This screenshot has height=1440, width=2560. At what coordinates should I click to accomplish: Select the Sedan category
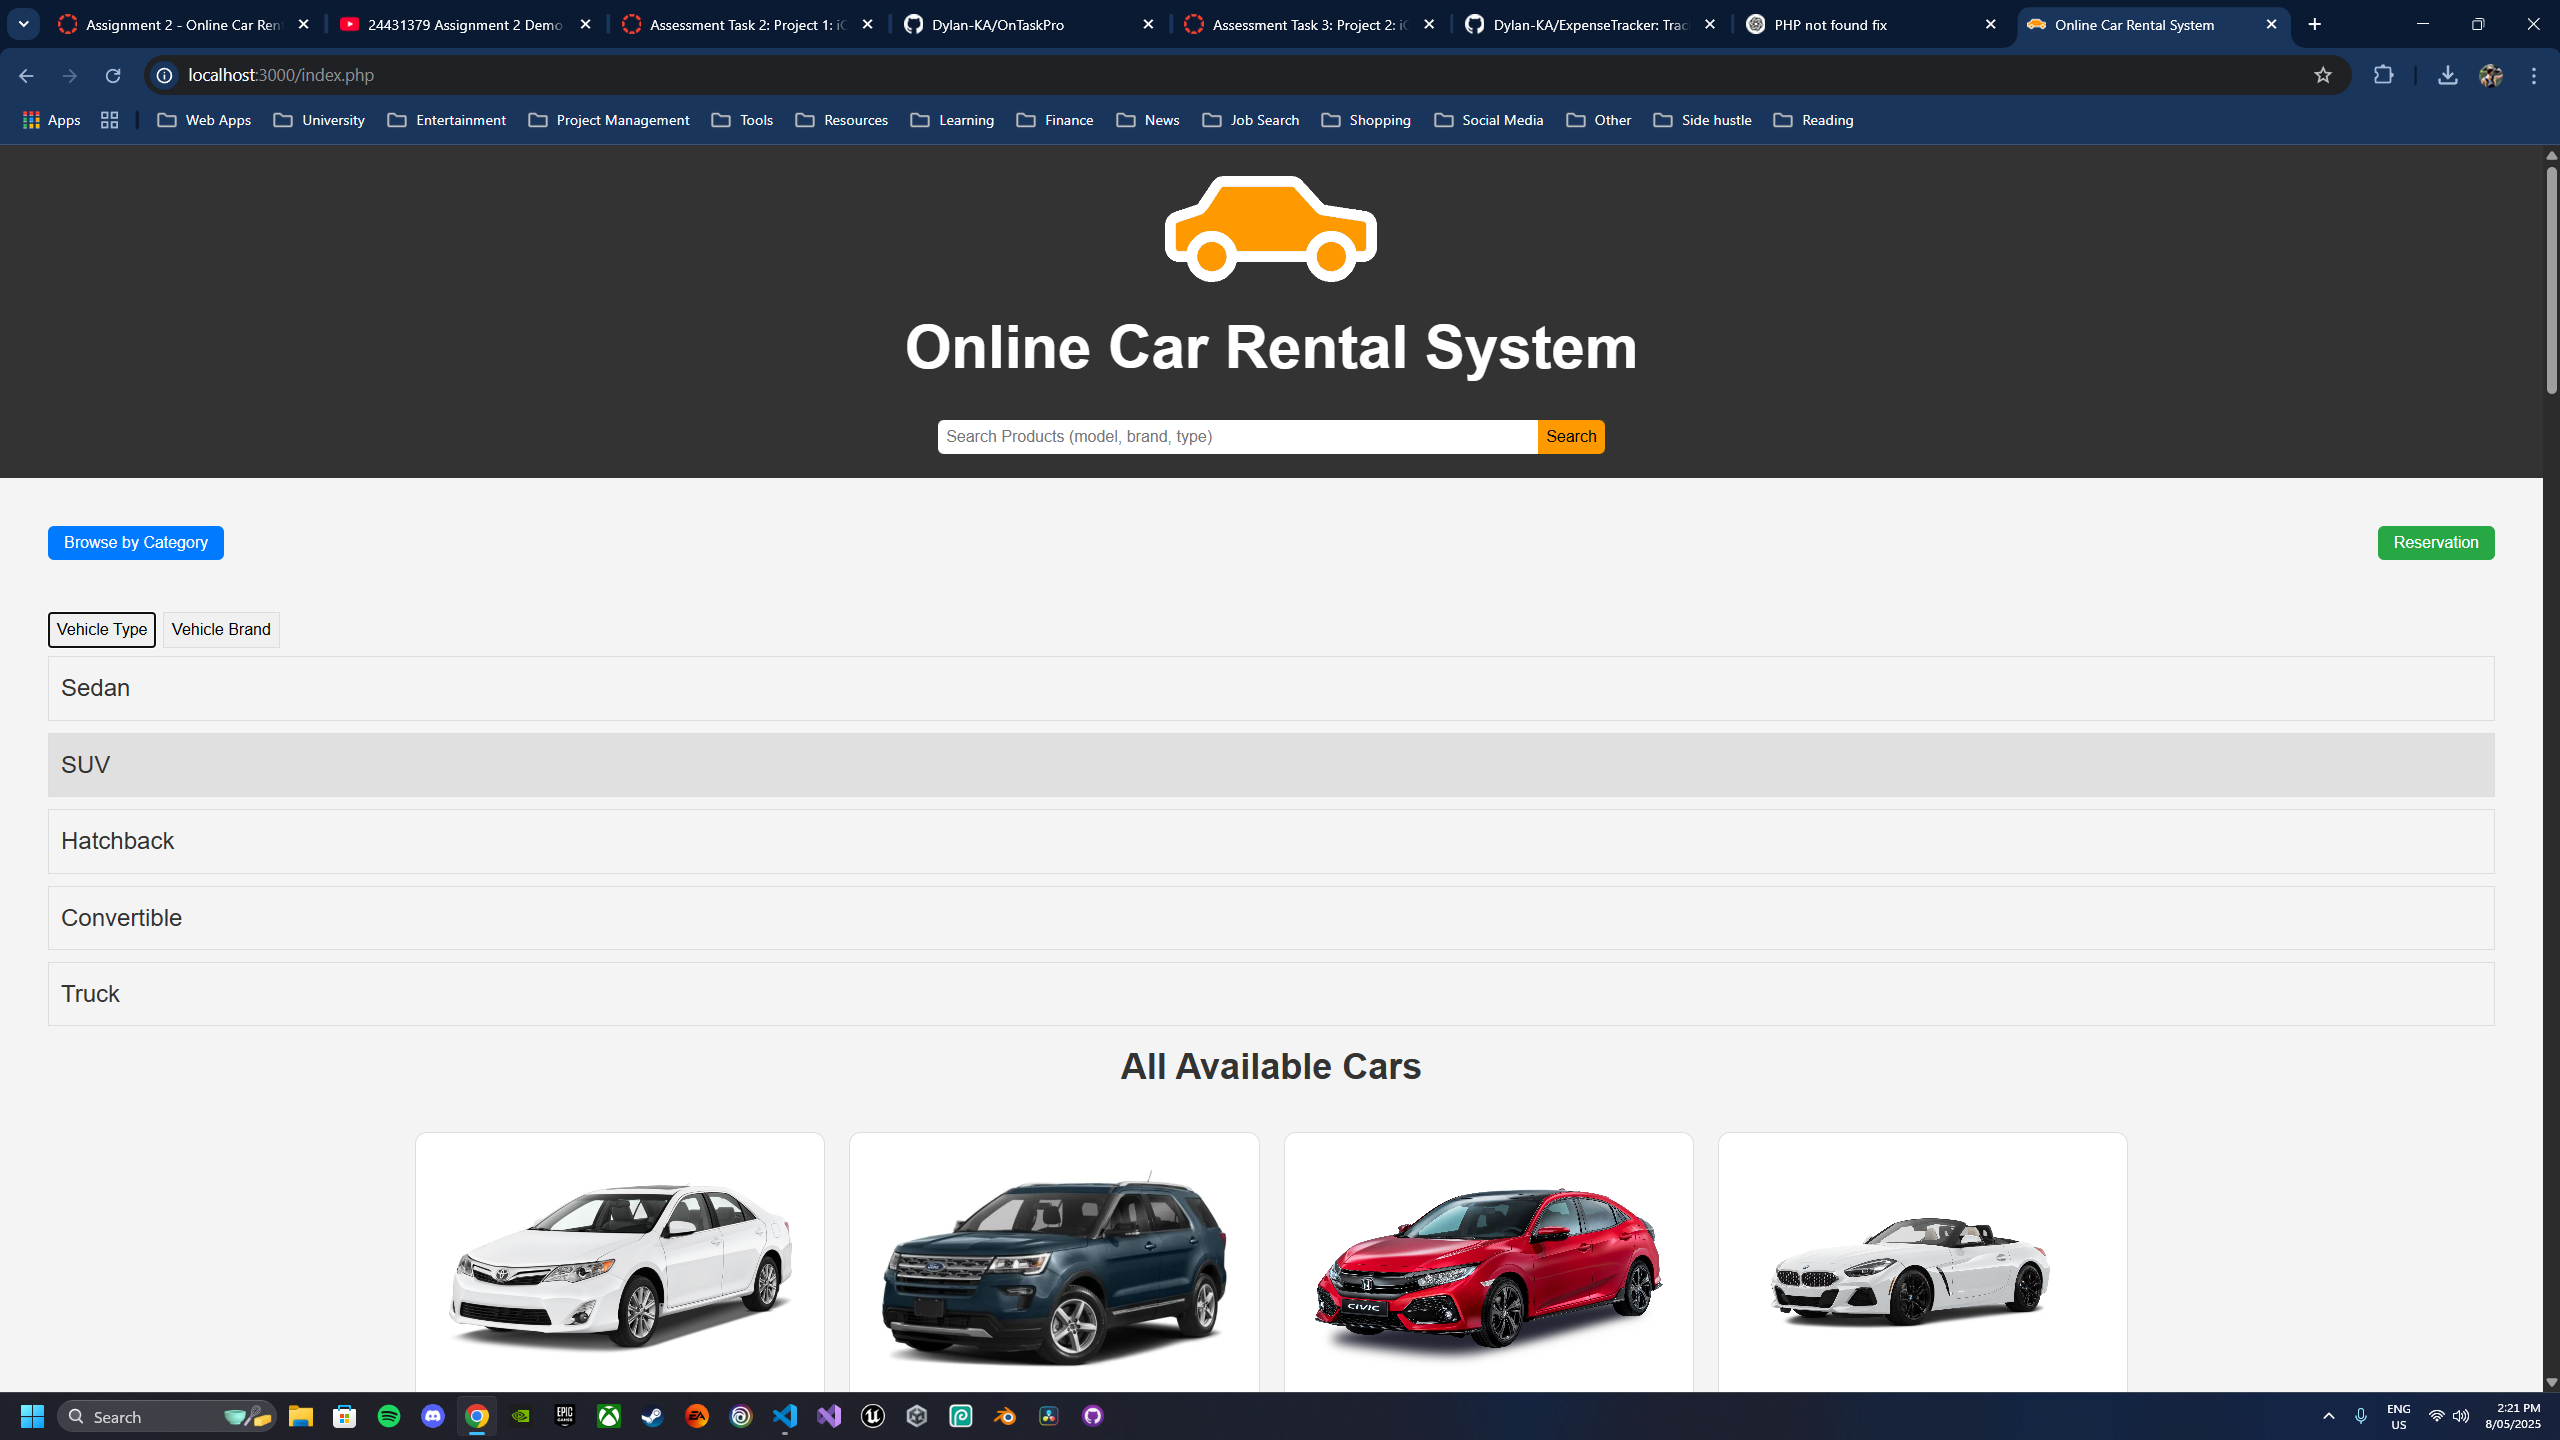[x=1271, y=688]
